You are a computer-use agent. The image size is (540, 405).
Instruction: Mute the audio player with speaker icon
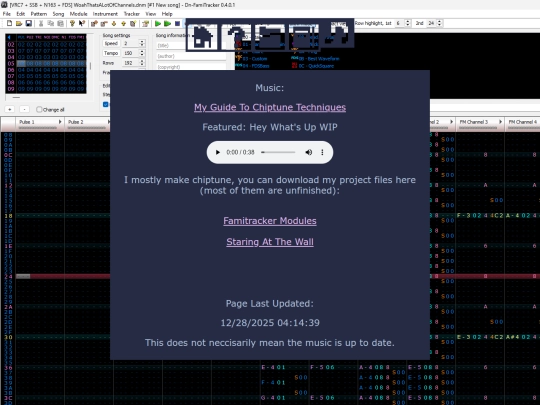tap(309, 152)
